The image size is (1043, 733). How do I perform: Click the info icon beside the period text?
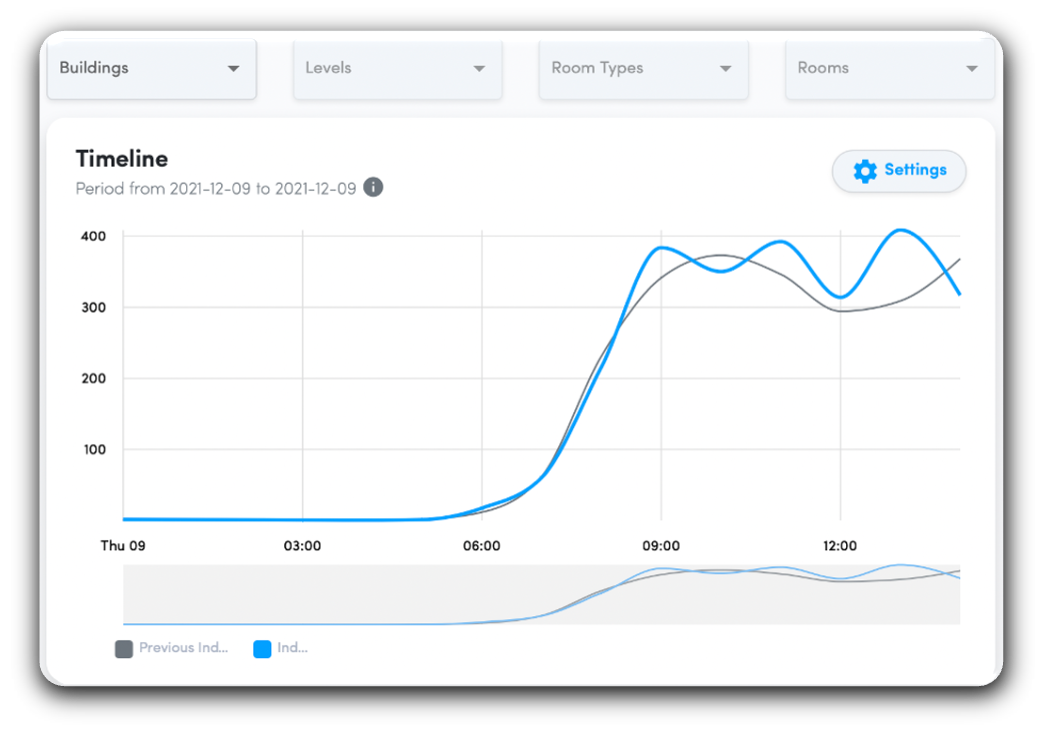click(x=373, y=187)
